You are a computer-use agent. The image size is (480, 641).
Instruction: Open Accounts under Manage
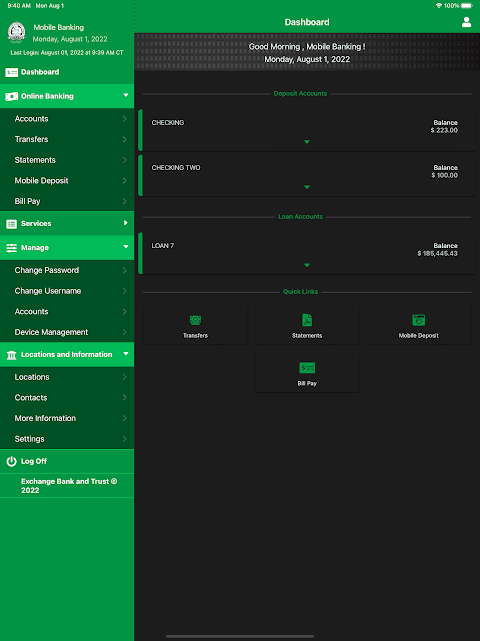[67, 312]
